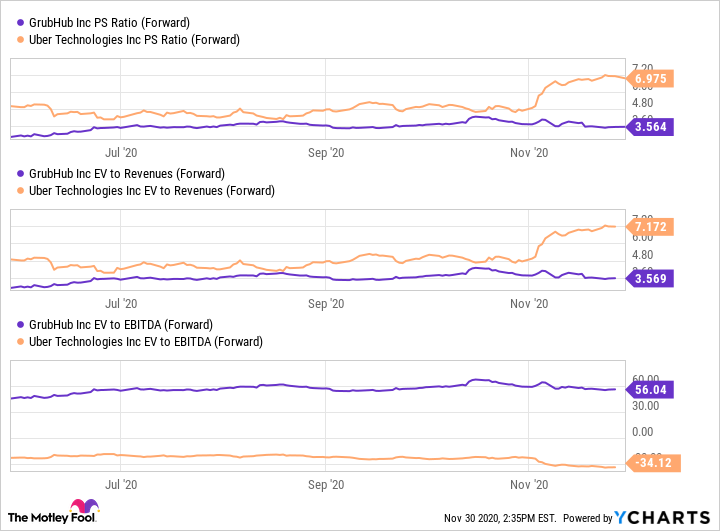The width and height of the screenshot is (720, 531).
Task: Select Uber Technologies EV to Revenues legend label
Action: click(x=152, y=191)
